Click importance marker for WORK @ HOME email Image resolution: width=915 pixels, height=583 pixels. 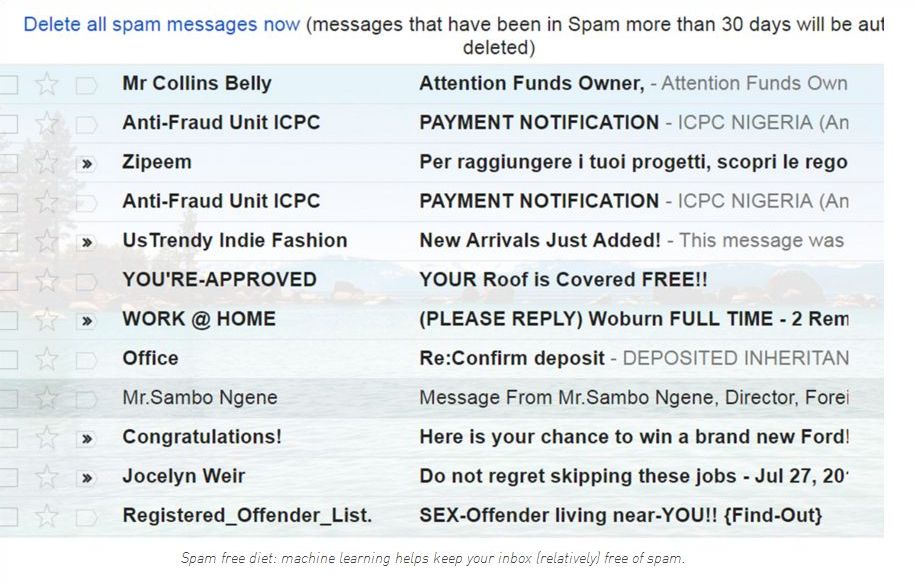pos(86,321)
